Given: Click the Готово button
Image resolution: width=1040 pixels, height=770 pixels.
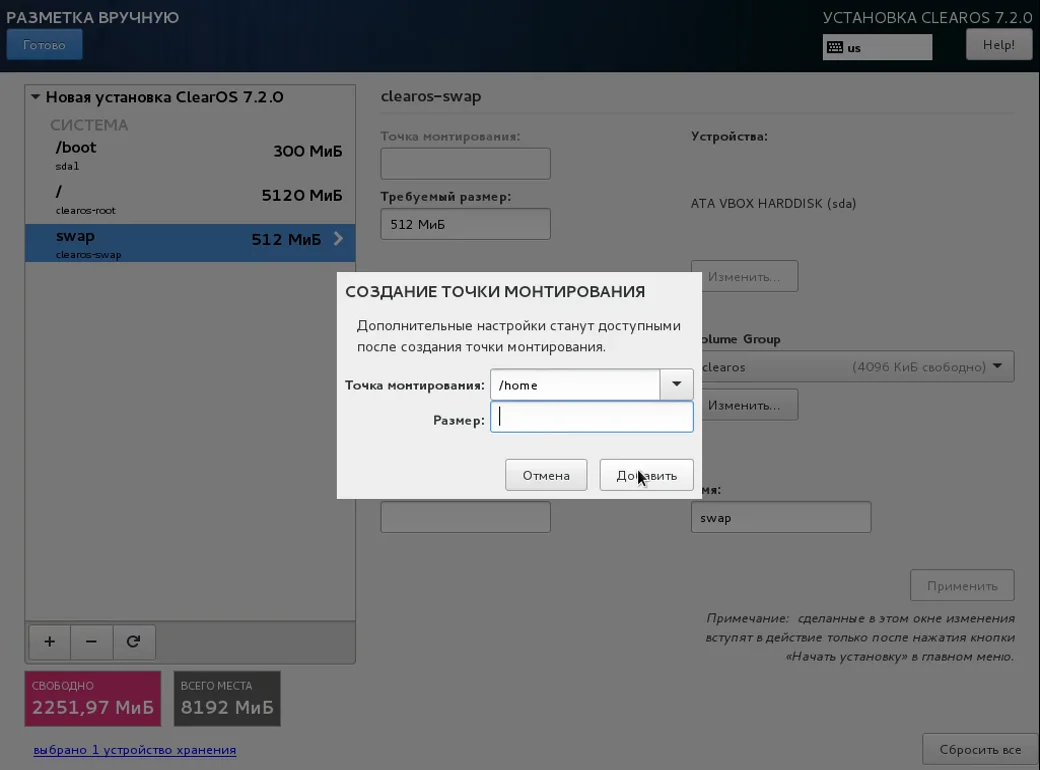Looking at the screenshot, I should 44,45.
